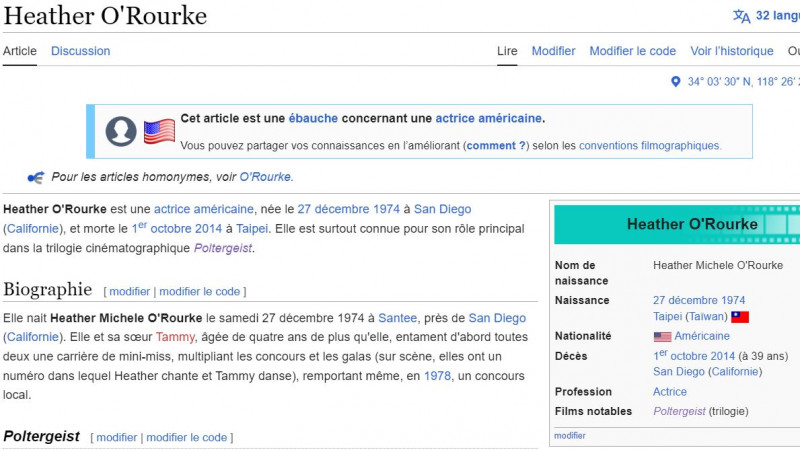This screenshot has height=450, width=800.
Task: Open the Modifier le code tab
Action: (x=632, y=51)
